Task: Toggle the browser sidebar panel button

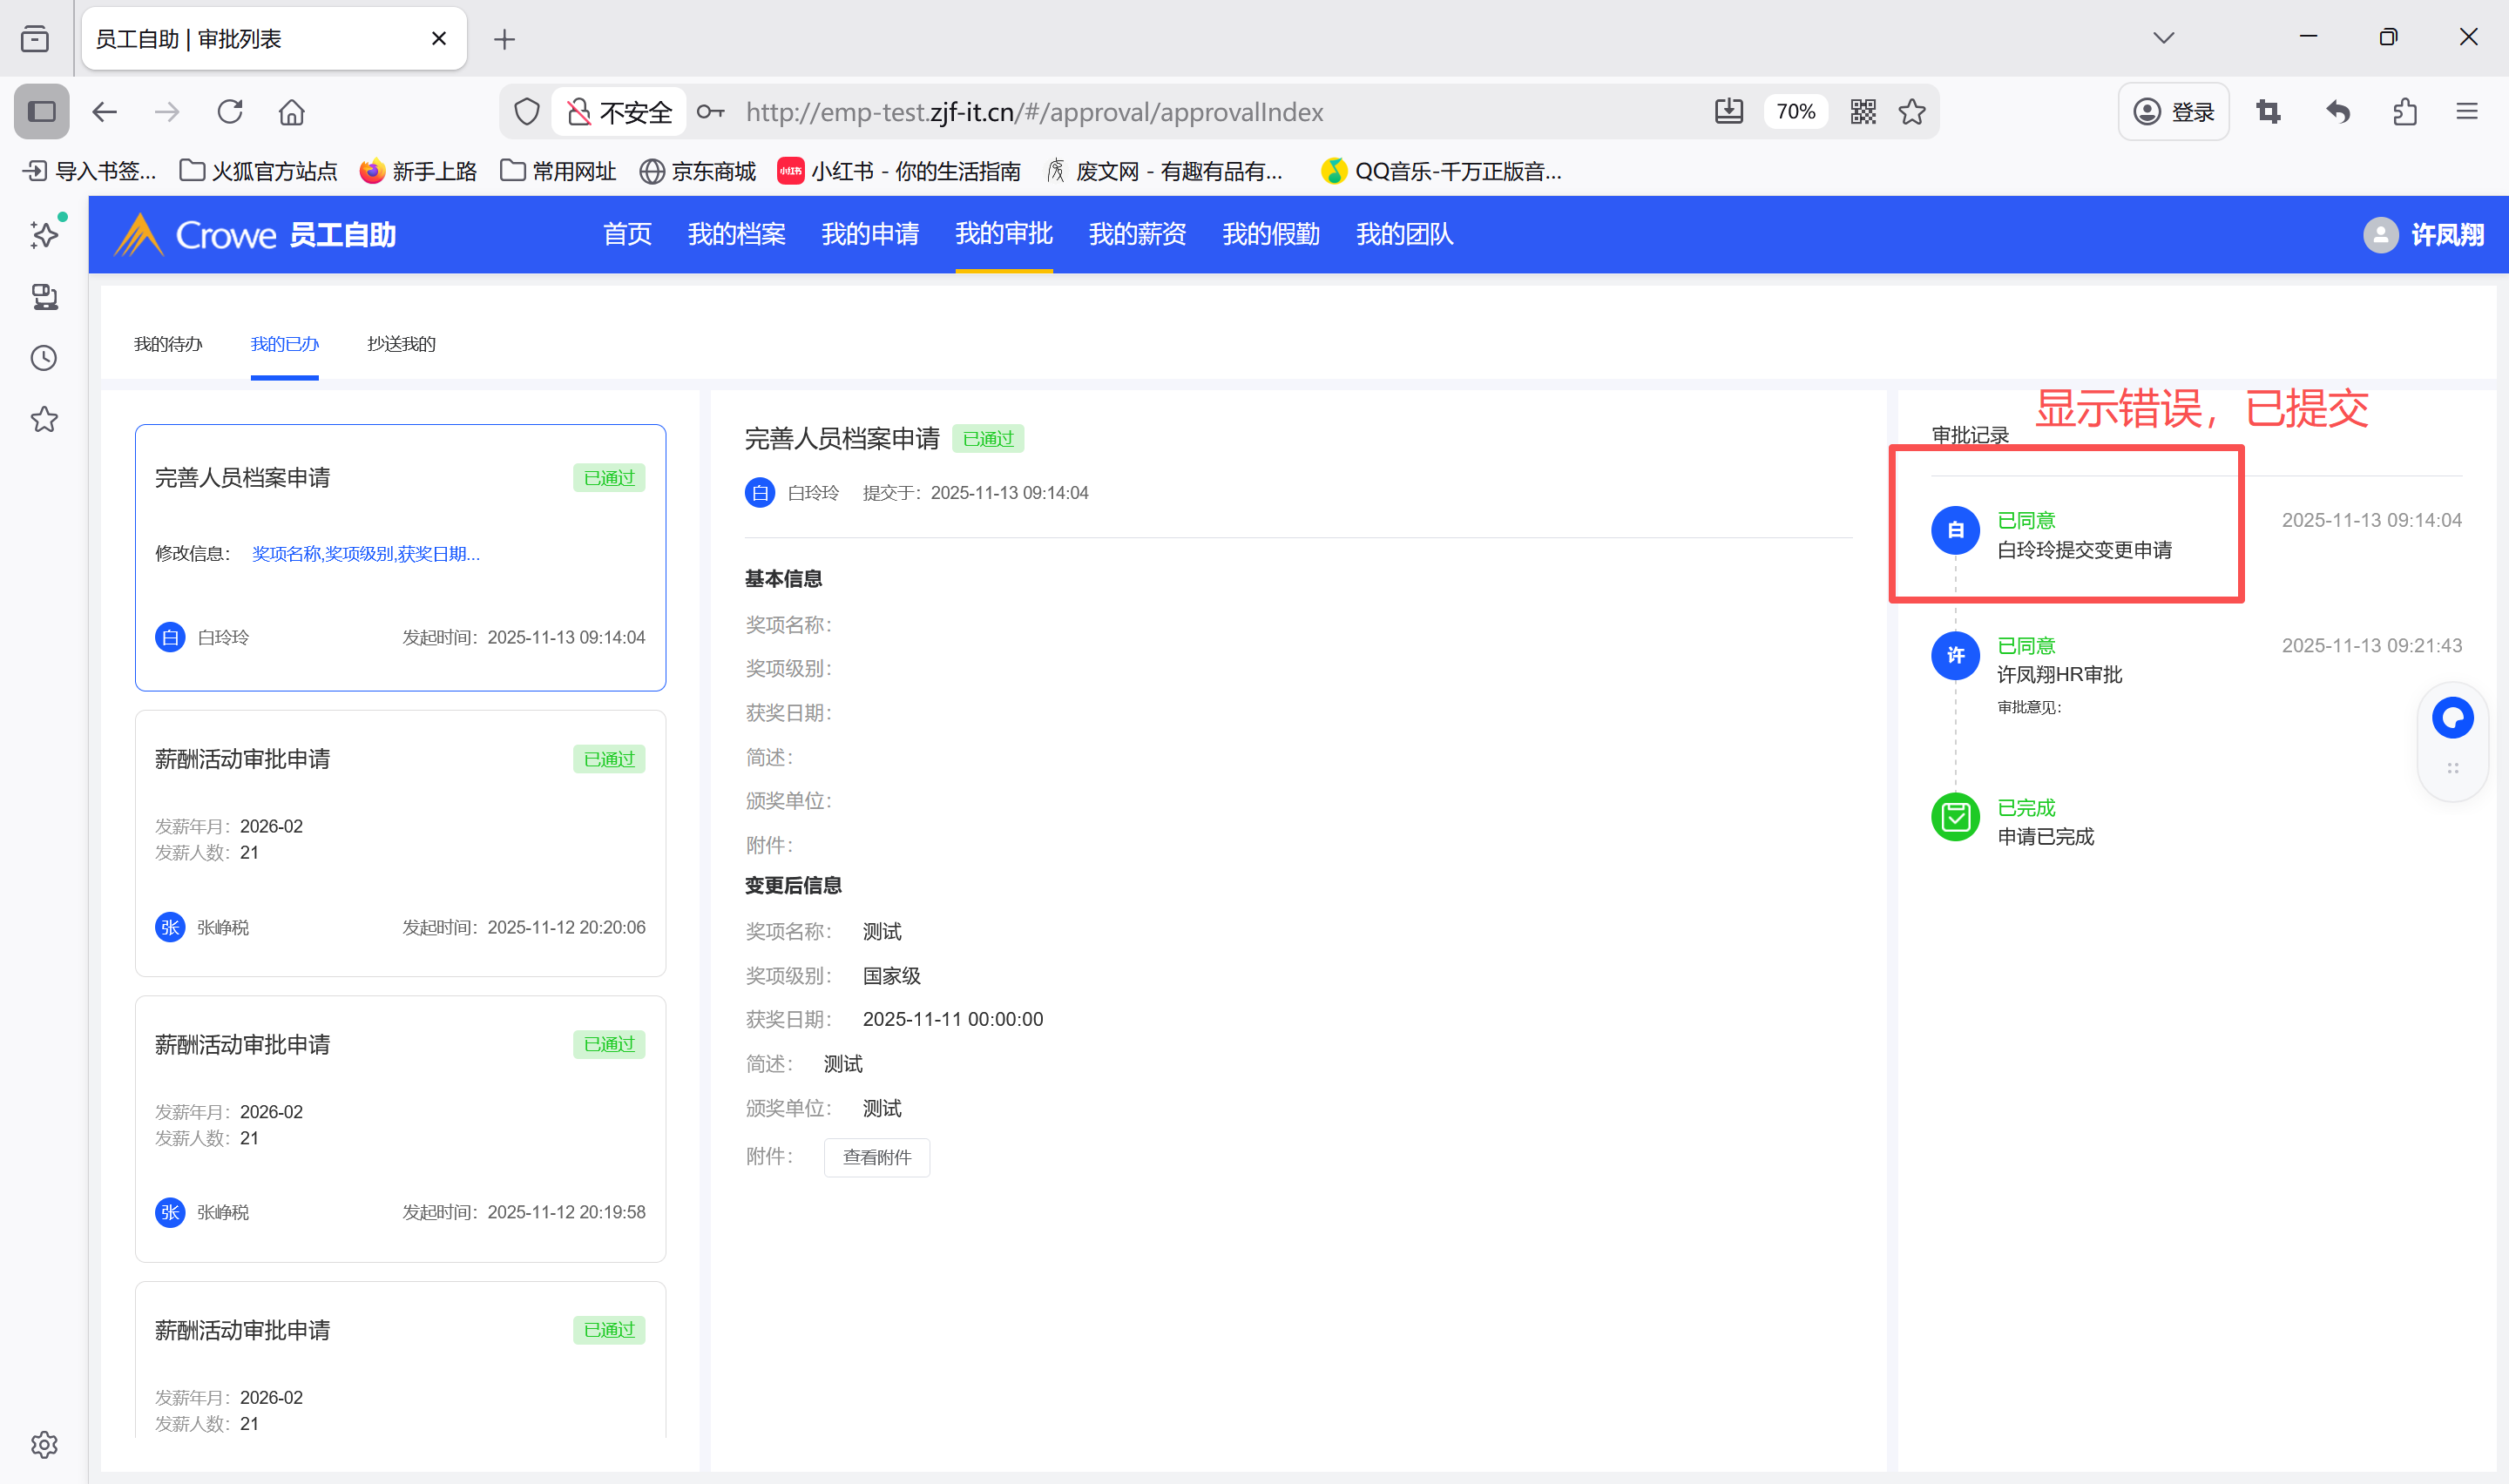Action: (x=42, y=112)
